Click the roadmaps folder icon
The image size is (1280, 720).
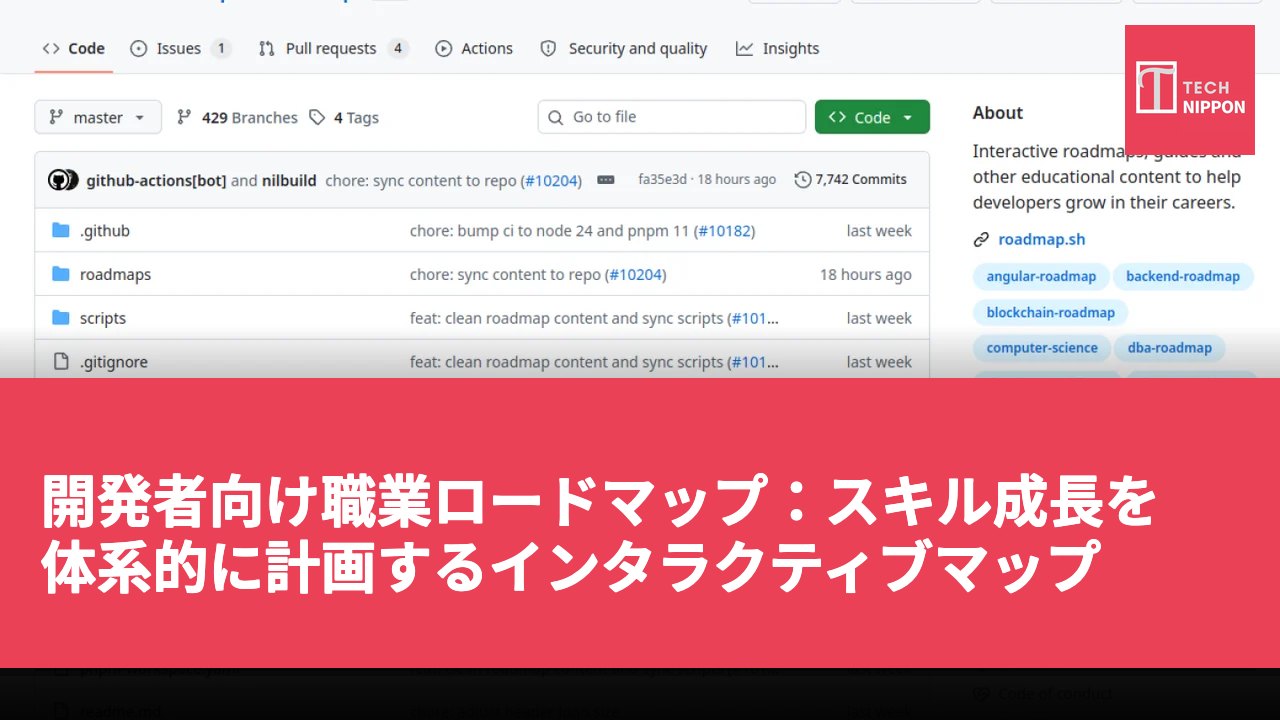[61, 275]
